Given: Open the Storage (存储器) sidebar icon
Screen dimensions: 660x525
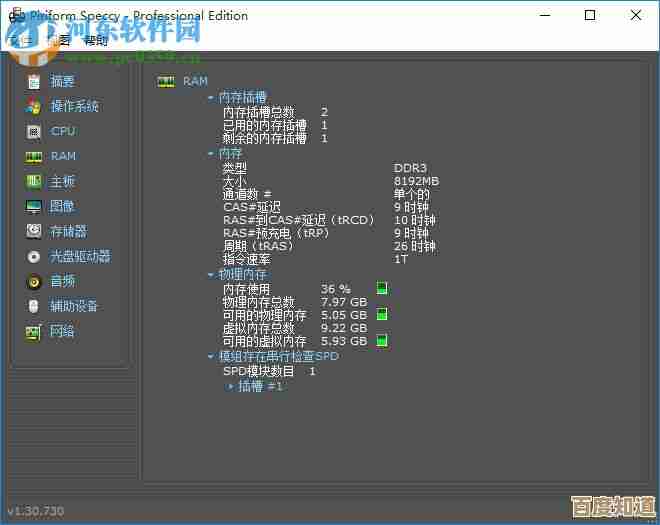Looking at the screenshot, I should (x=34, y=231).
